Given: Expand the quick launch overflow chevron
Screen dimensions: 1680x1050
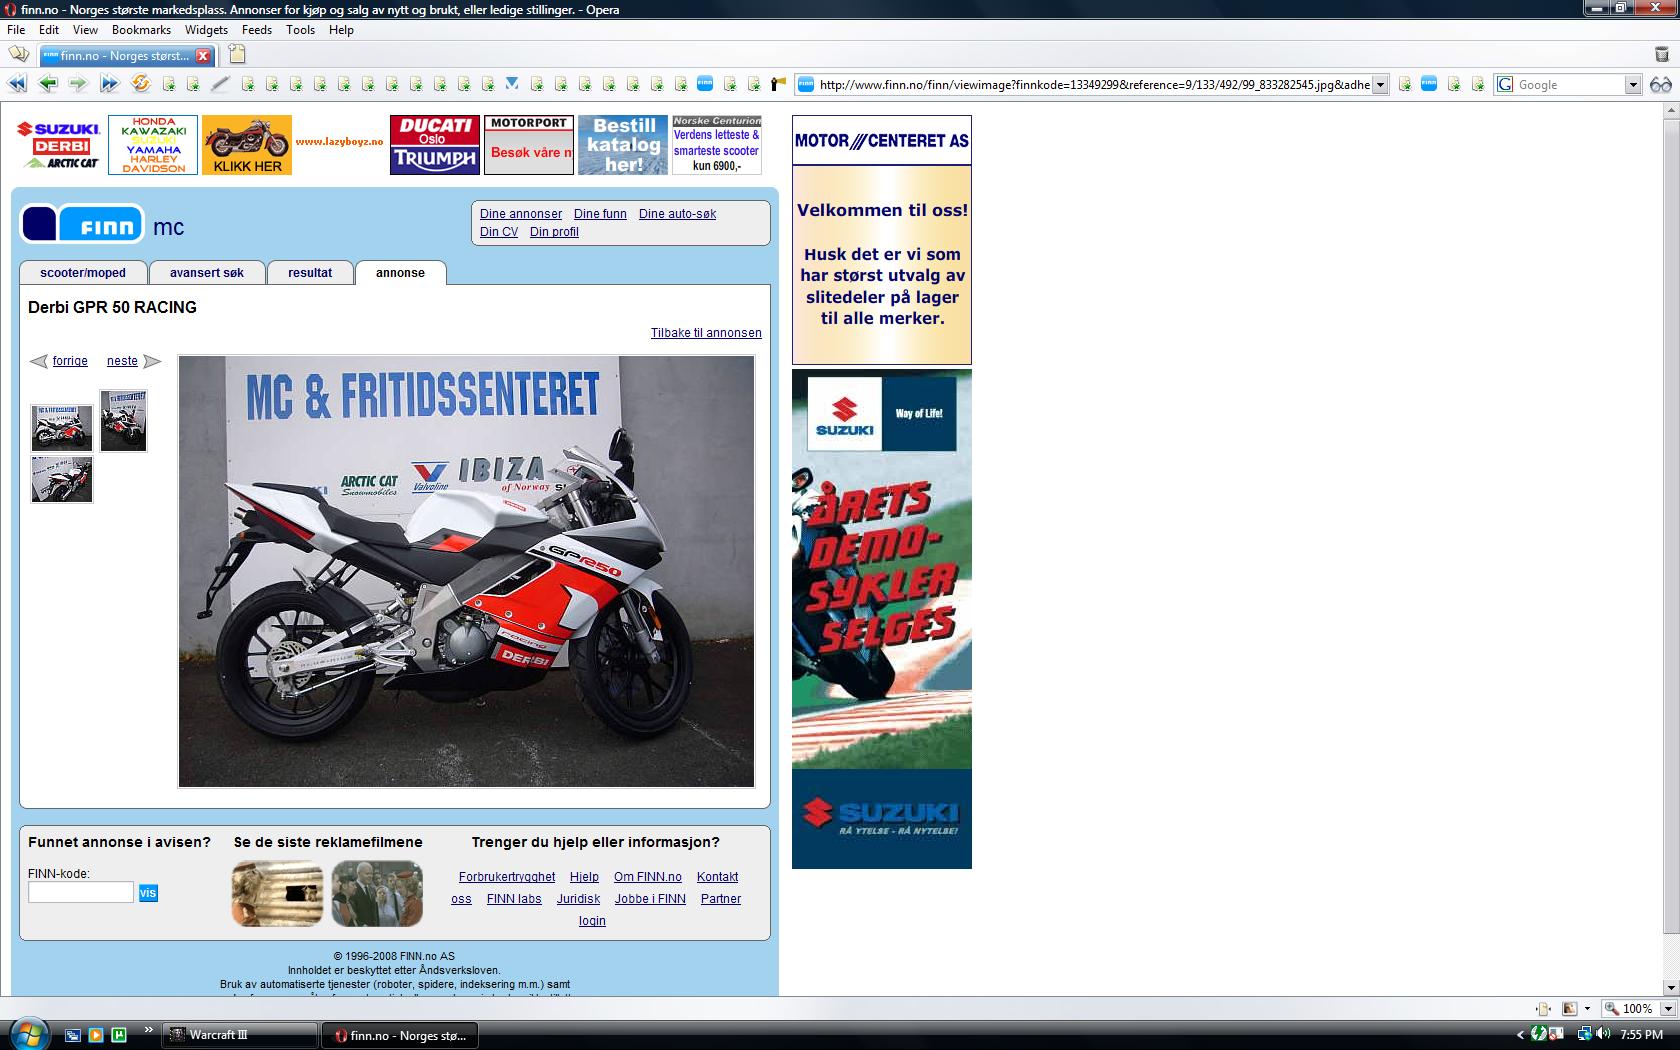Looking at the screenshot, I should 149,1029.
